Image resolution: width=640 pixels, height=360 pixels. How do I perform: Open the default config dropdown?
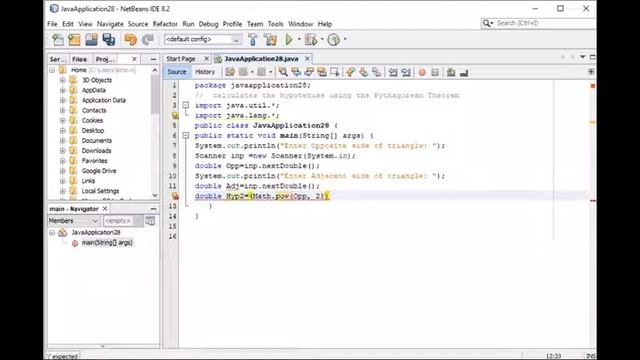point(202,40)
